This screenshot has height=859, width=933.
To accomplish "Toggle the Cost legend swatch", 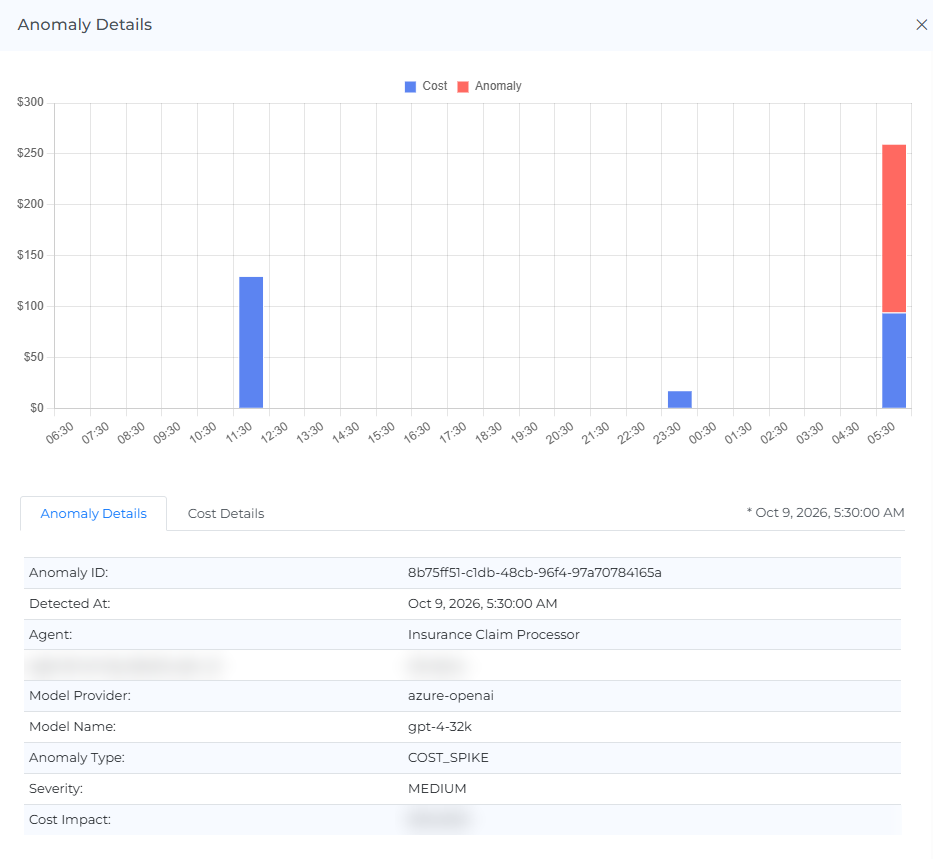I will (x=410, y=87).
